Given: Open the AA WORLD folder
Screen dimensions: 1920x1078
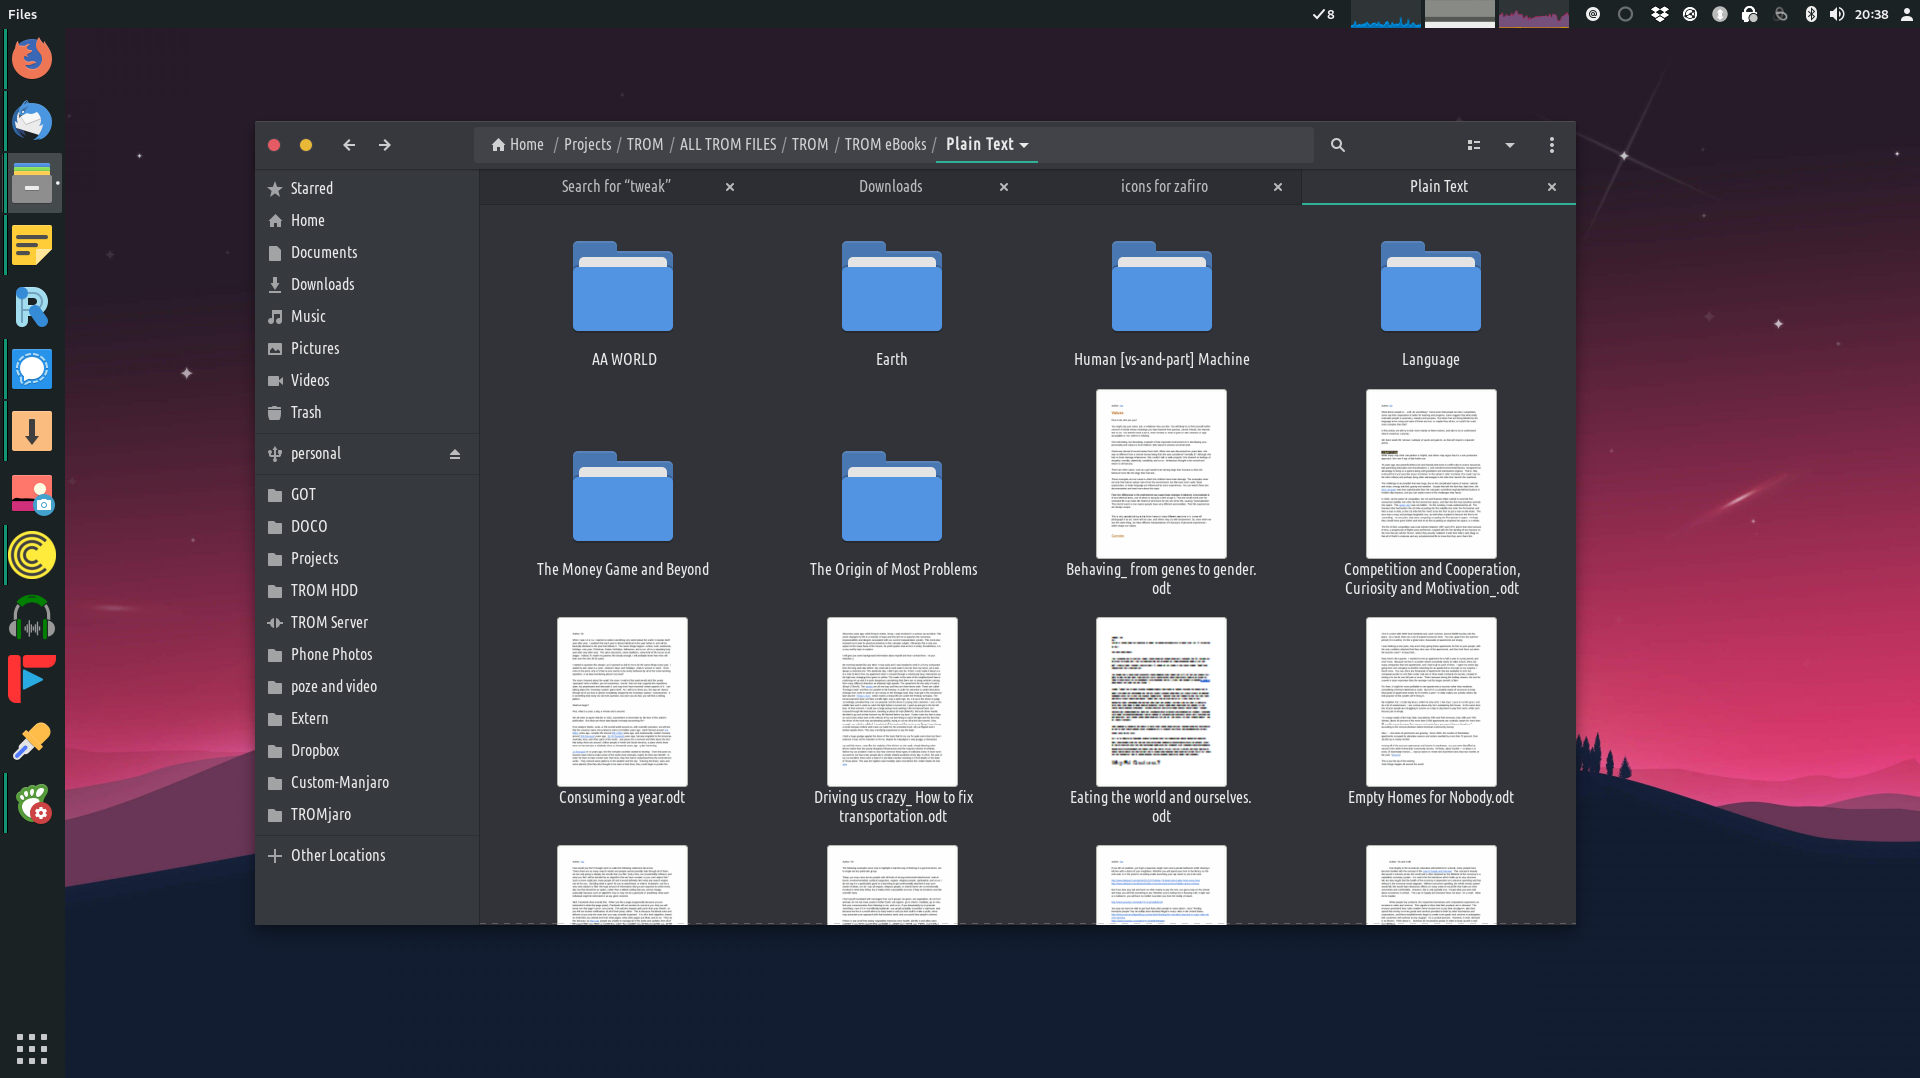Looking at the screenshot, I should [x=623, y=290].
